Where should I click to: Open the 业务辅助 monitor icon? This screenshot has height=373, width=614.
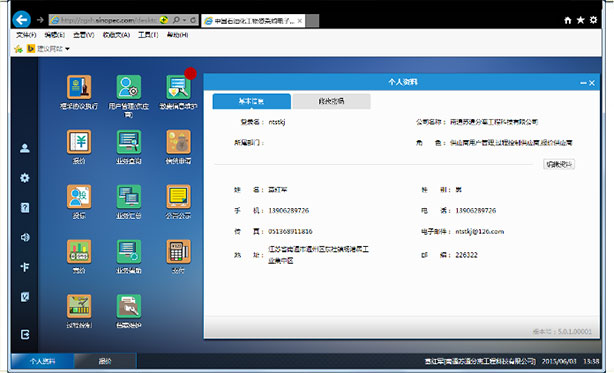tap(129, 251)
